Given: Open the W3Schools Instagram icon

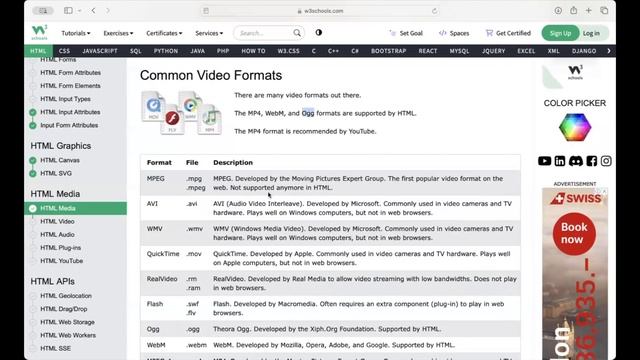Looking at the screenshot, I should (x=606, y=161).
